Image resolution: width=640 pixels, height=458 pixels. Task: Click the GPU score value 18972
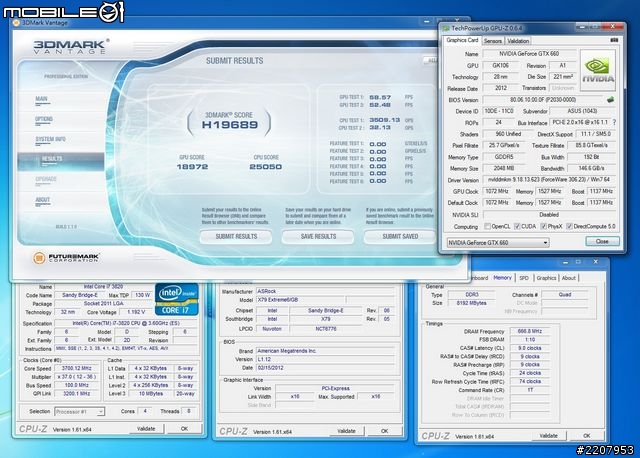point(192,167)
